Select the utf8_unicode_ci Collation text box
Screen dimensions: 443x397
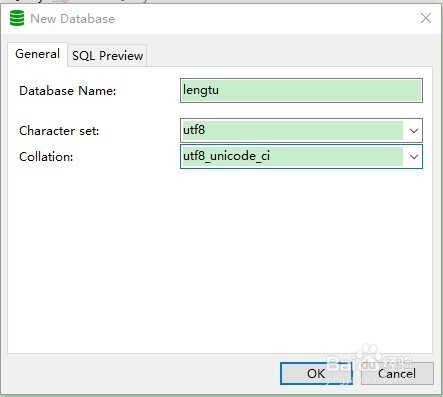point(293,156)
